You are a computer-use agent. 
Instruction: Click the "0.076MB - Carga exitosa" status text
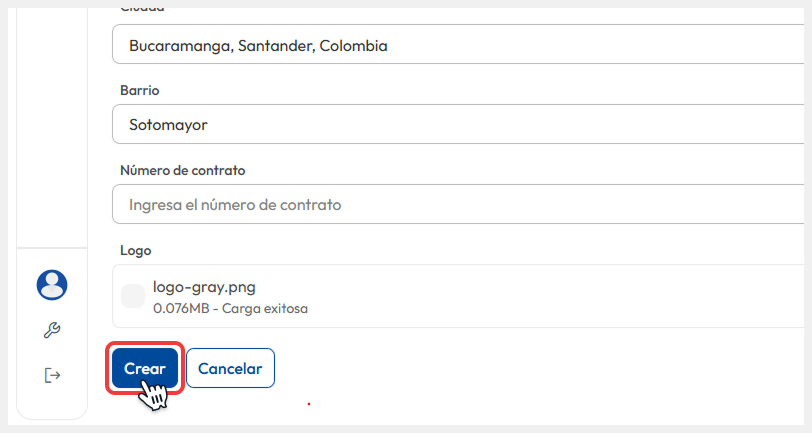(230, 308)
